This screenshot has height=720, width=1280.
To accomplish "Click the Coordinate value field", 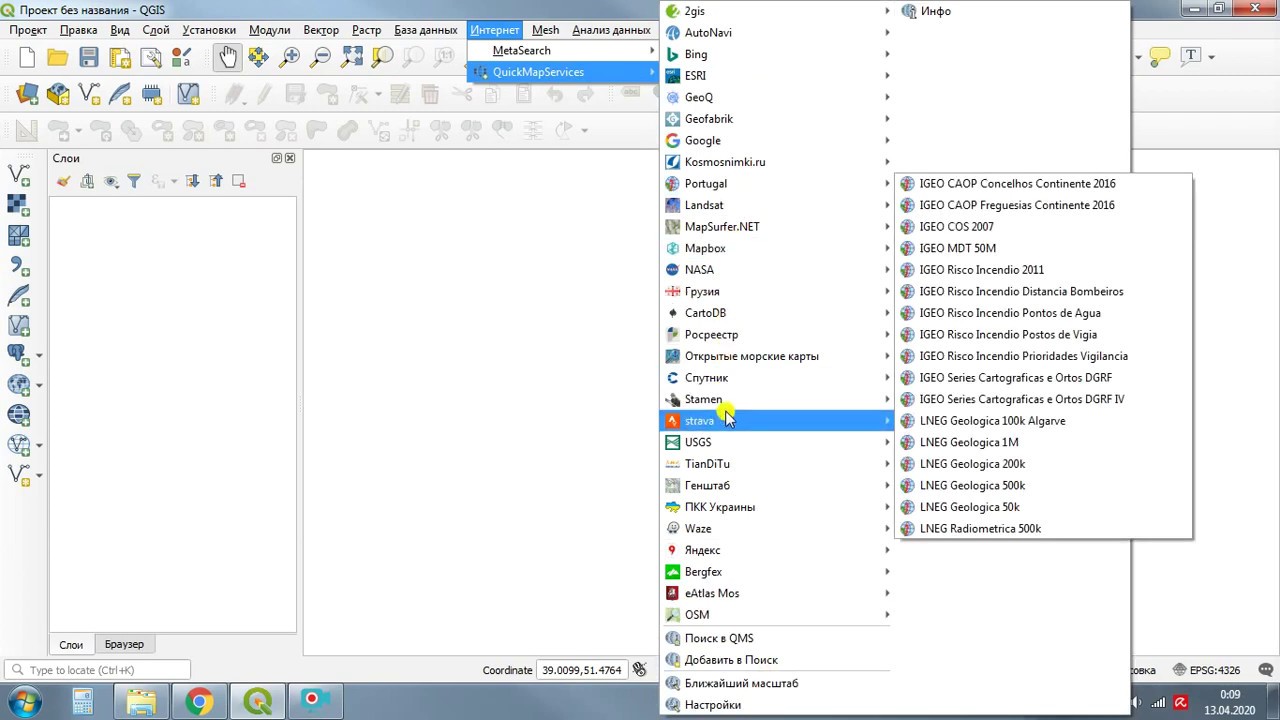I will (x=582, y=670).
